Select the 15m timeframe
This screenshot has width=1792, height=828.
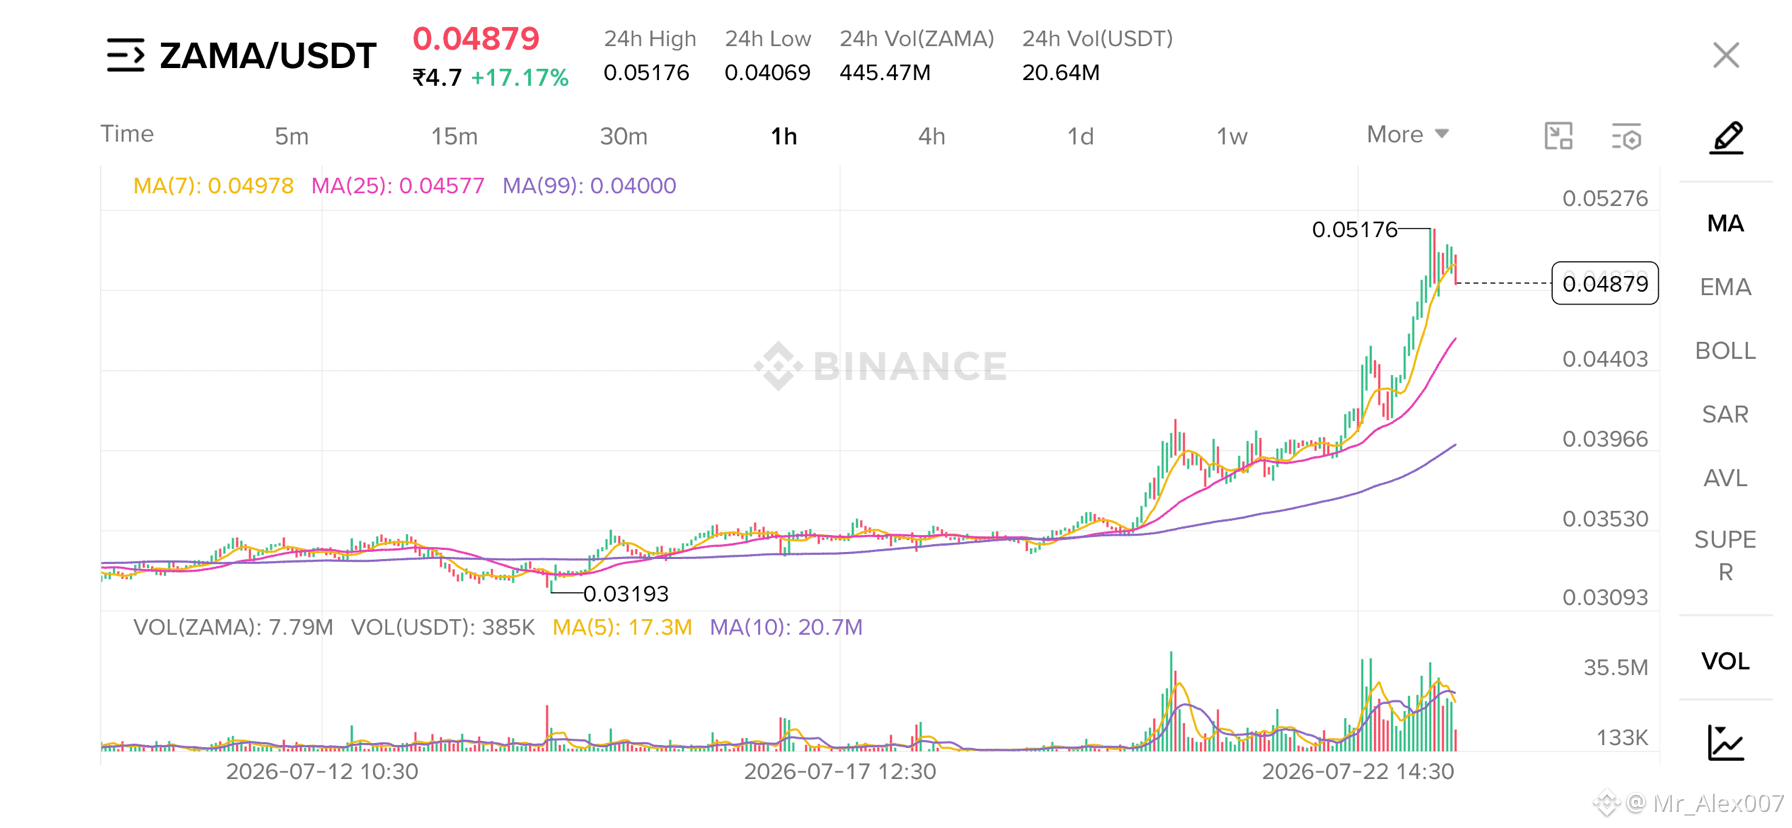click(x=454, y=136)
